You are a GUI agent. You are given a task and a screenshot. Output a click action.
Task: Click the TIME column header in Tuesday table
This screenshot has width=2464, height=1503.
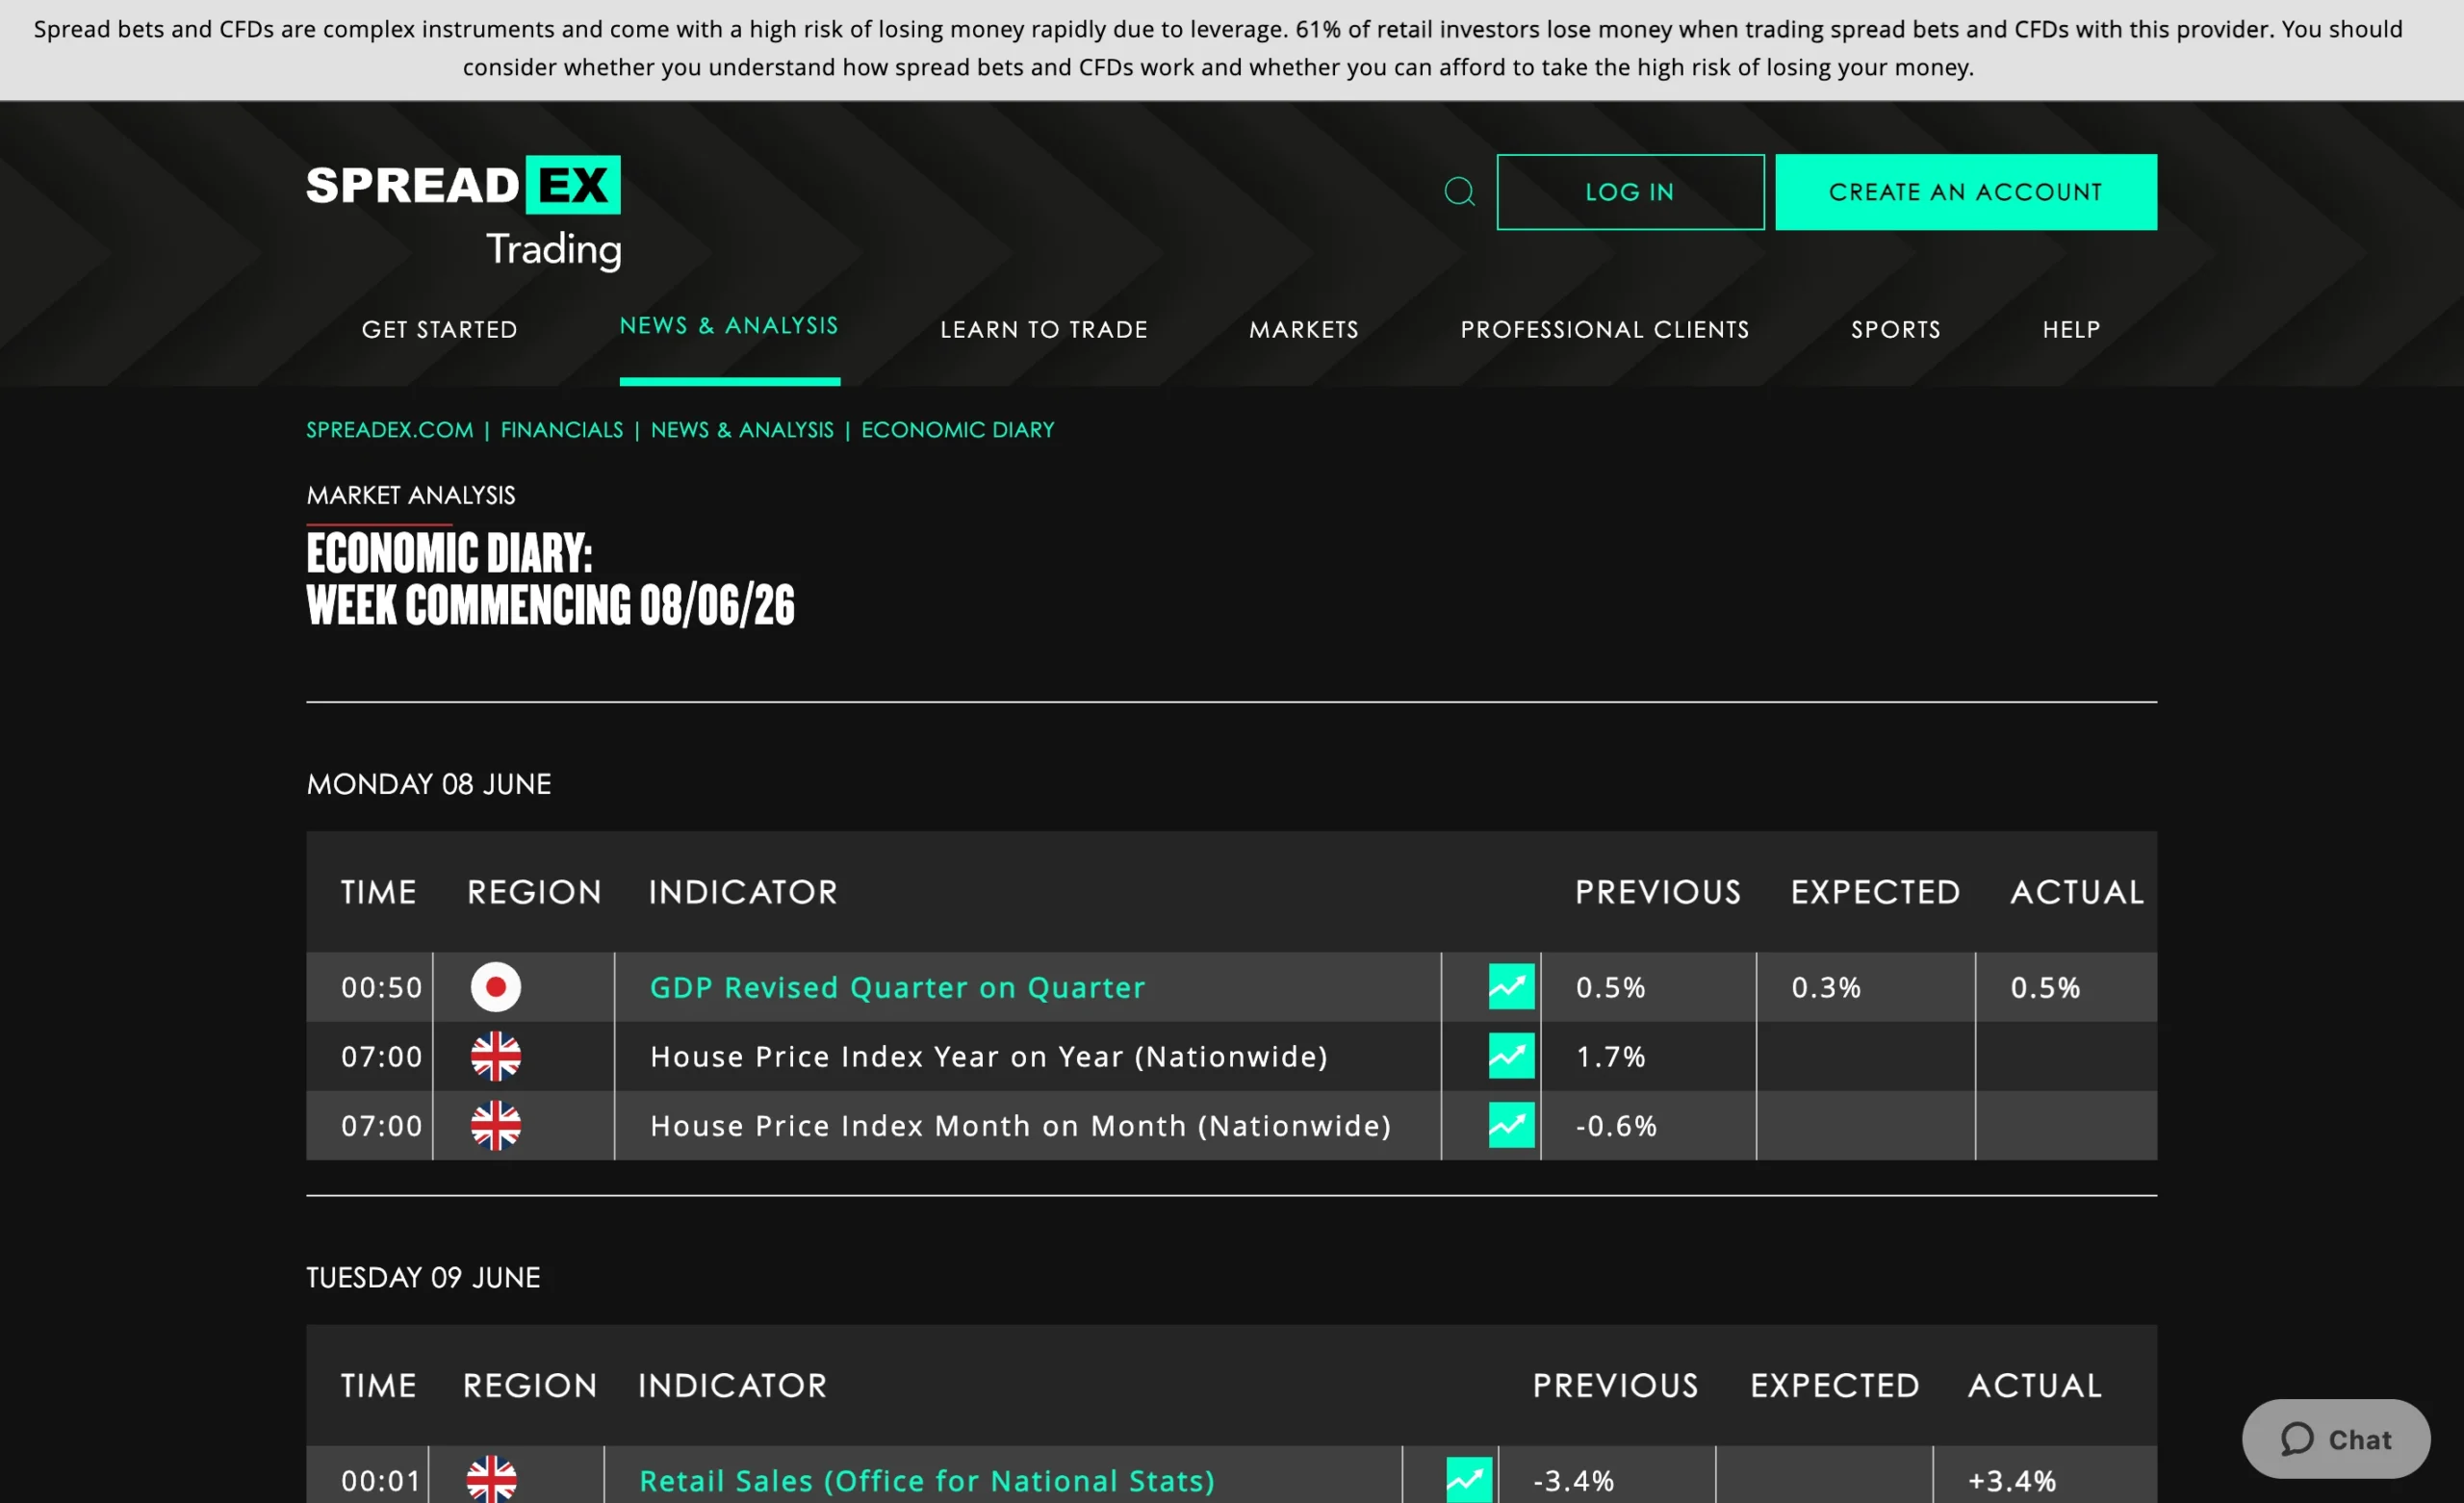click(x=378, y=1385)
